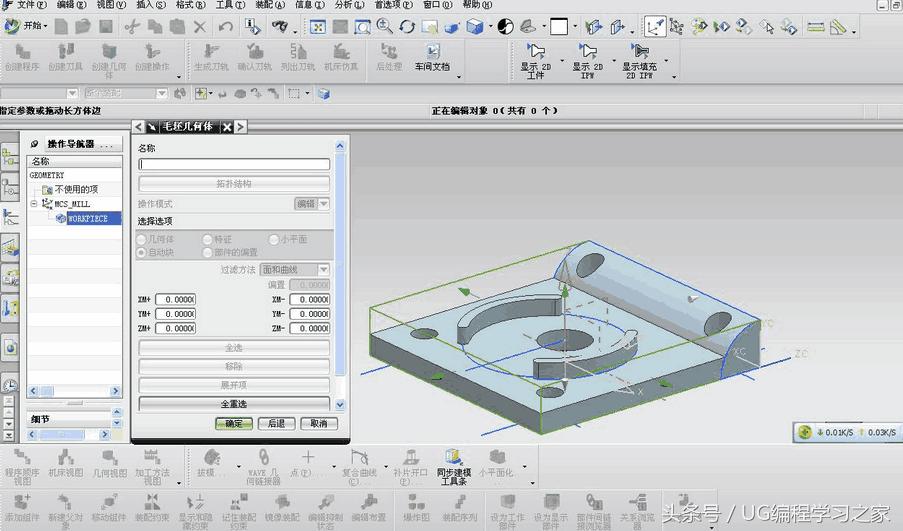Open the 分析 menu in menu bar
903x531 pixels.
pyautogui.click(x=344, y=5)
